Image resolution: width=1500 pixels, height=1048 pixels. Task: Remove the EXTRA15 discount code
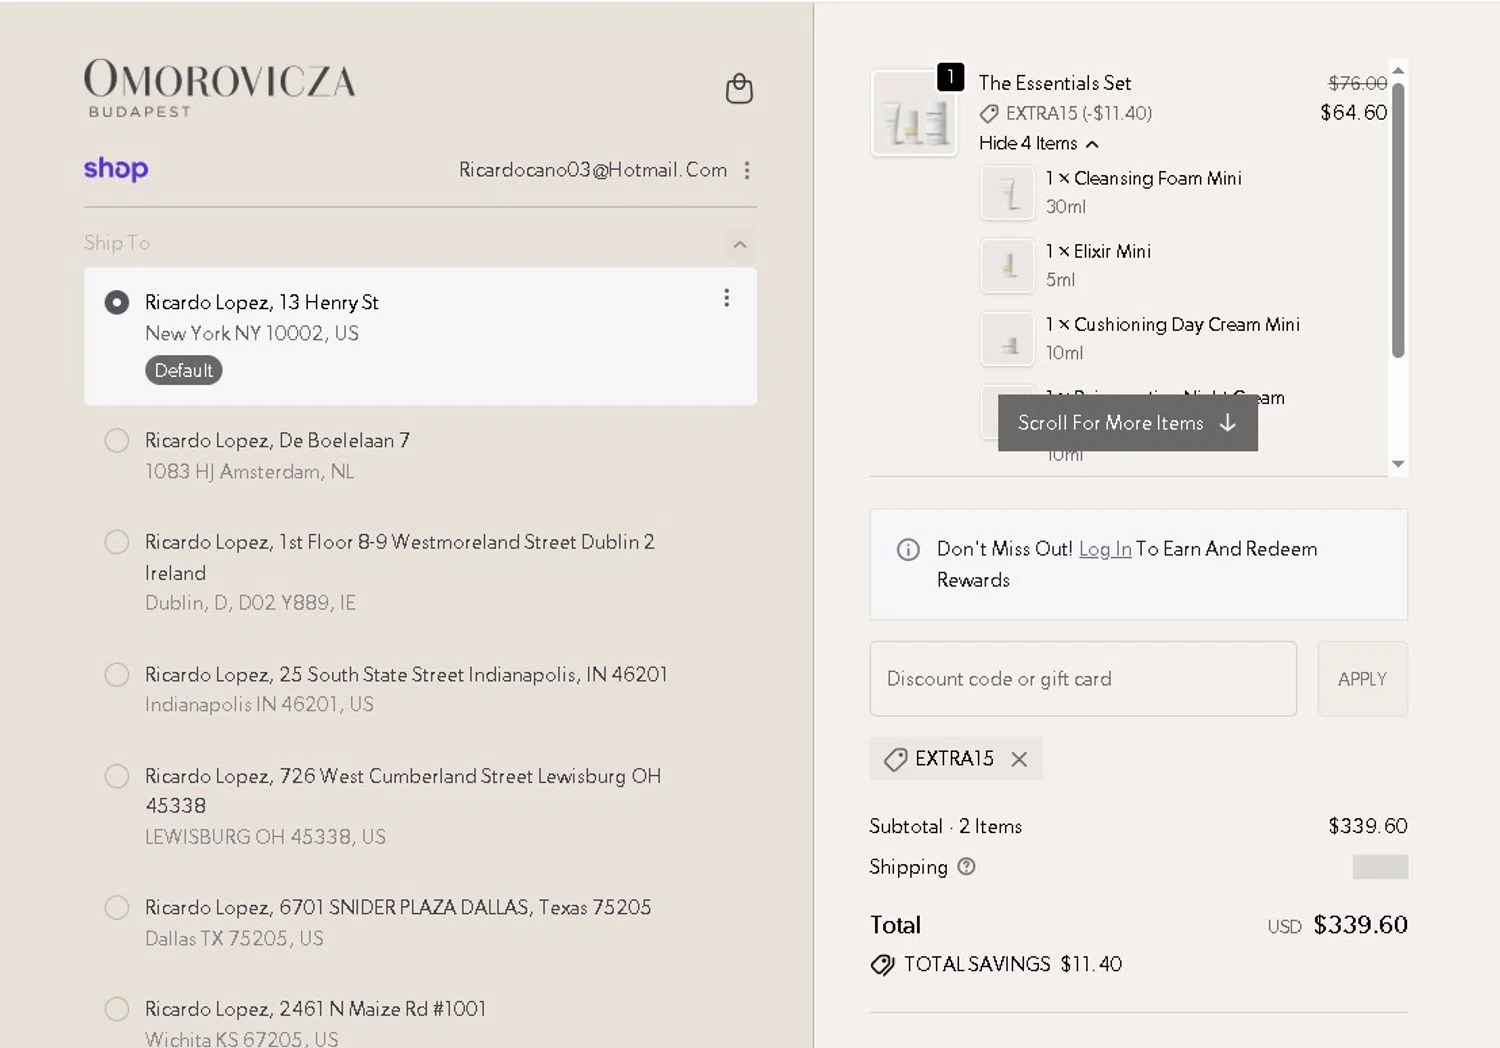click(x=1019, y=759)
